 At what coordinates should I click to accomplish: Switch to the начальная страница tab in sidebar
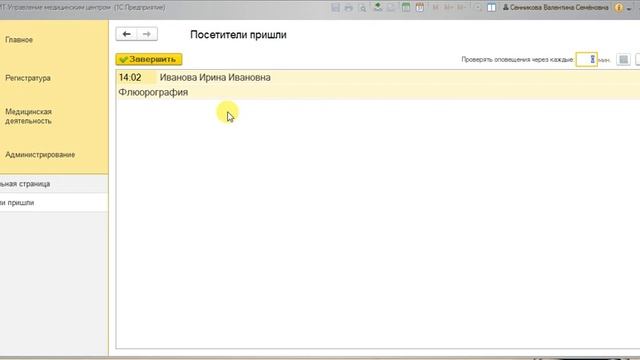[54, 184]
